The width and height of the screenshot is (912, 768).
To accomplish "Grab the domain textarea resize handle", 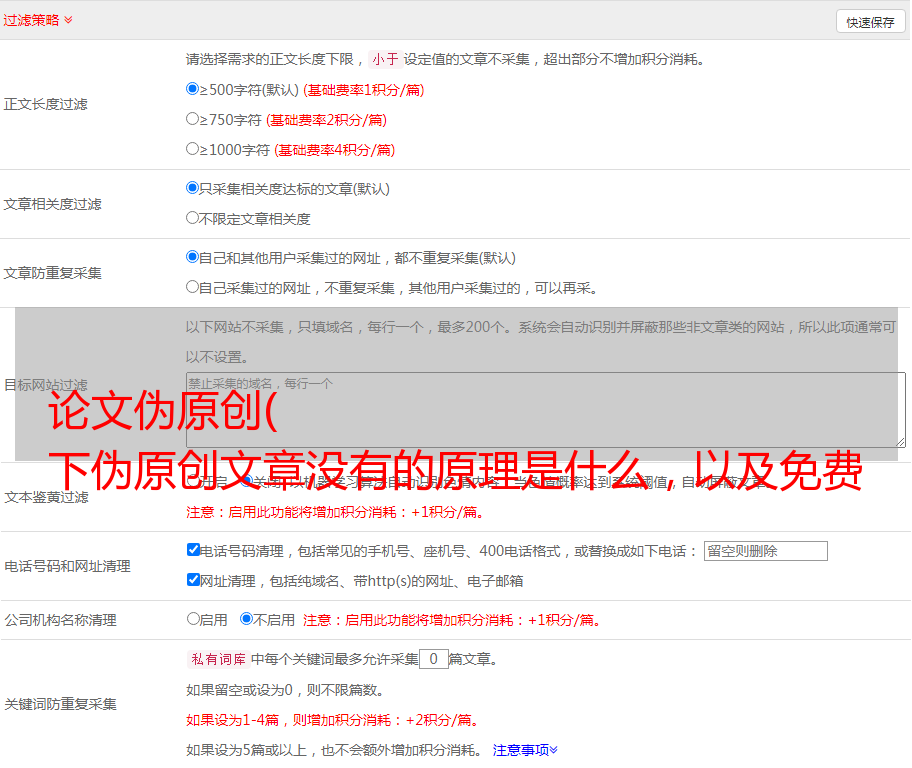I will point(900,442).
